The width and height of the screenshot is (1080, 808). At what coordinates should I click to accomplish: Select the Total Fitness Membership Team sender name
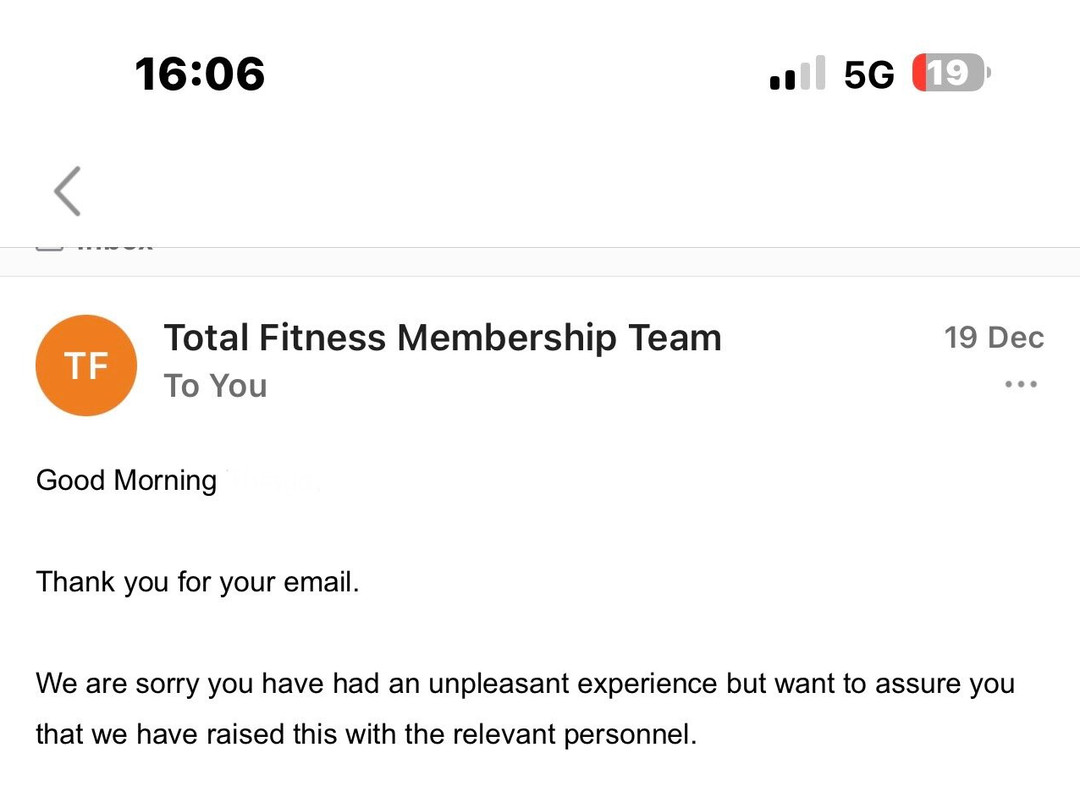pyautogui.click(x=444, y=337)
